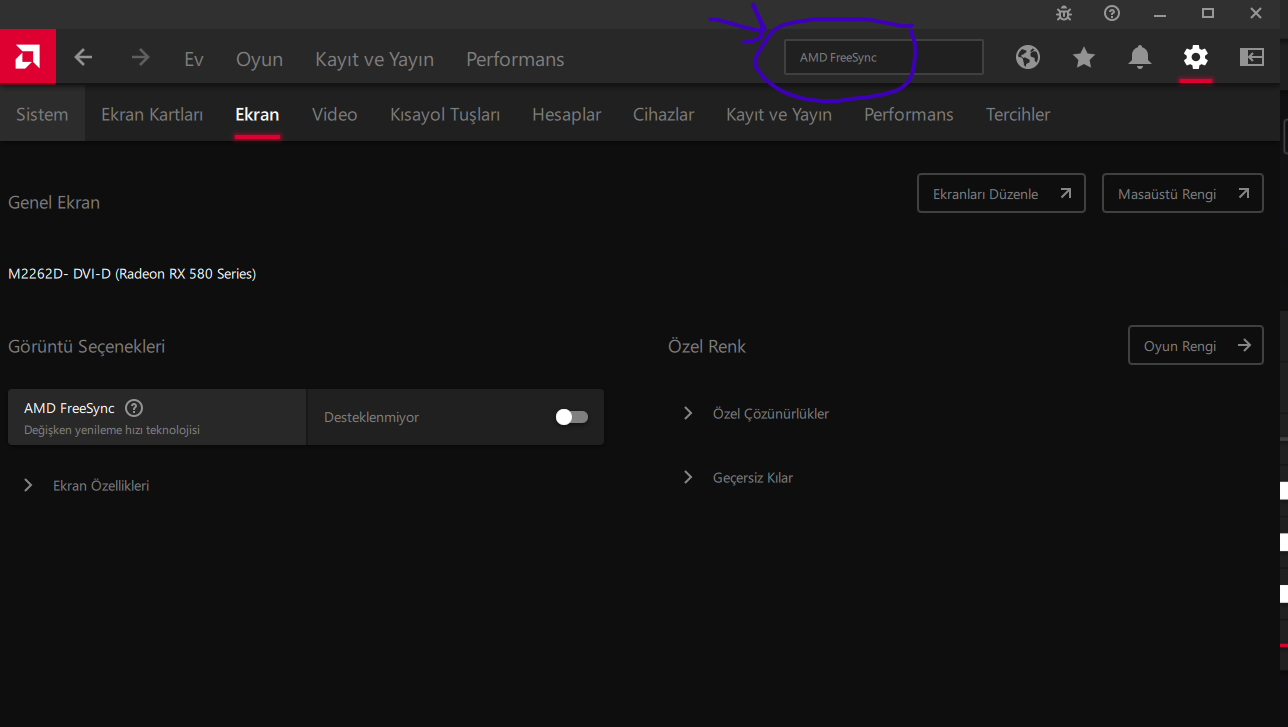Viewport: 1288px width, 727px height.
Task: Toggle the AMD FreeSync switch
Action: point(572,417)
